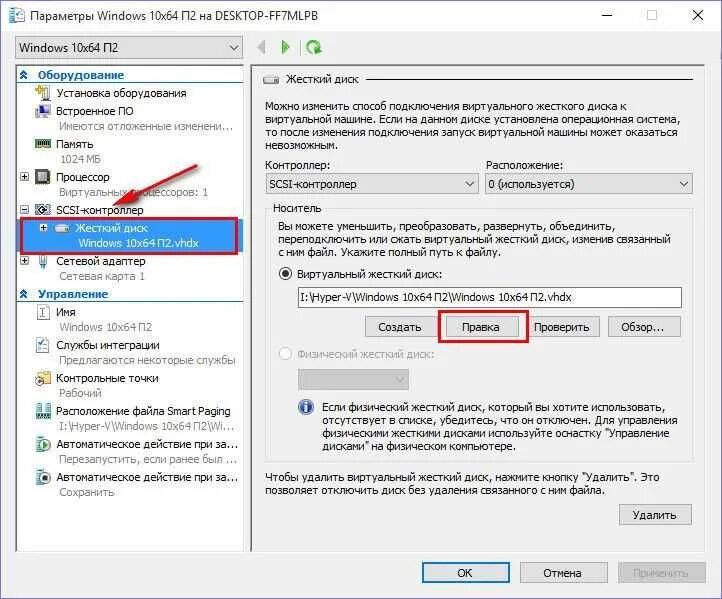Click the green forward navigation arrow
The height and width of the screenshot is (599, 722).
[x=285, y=47]
